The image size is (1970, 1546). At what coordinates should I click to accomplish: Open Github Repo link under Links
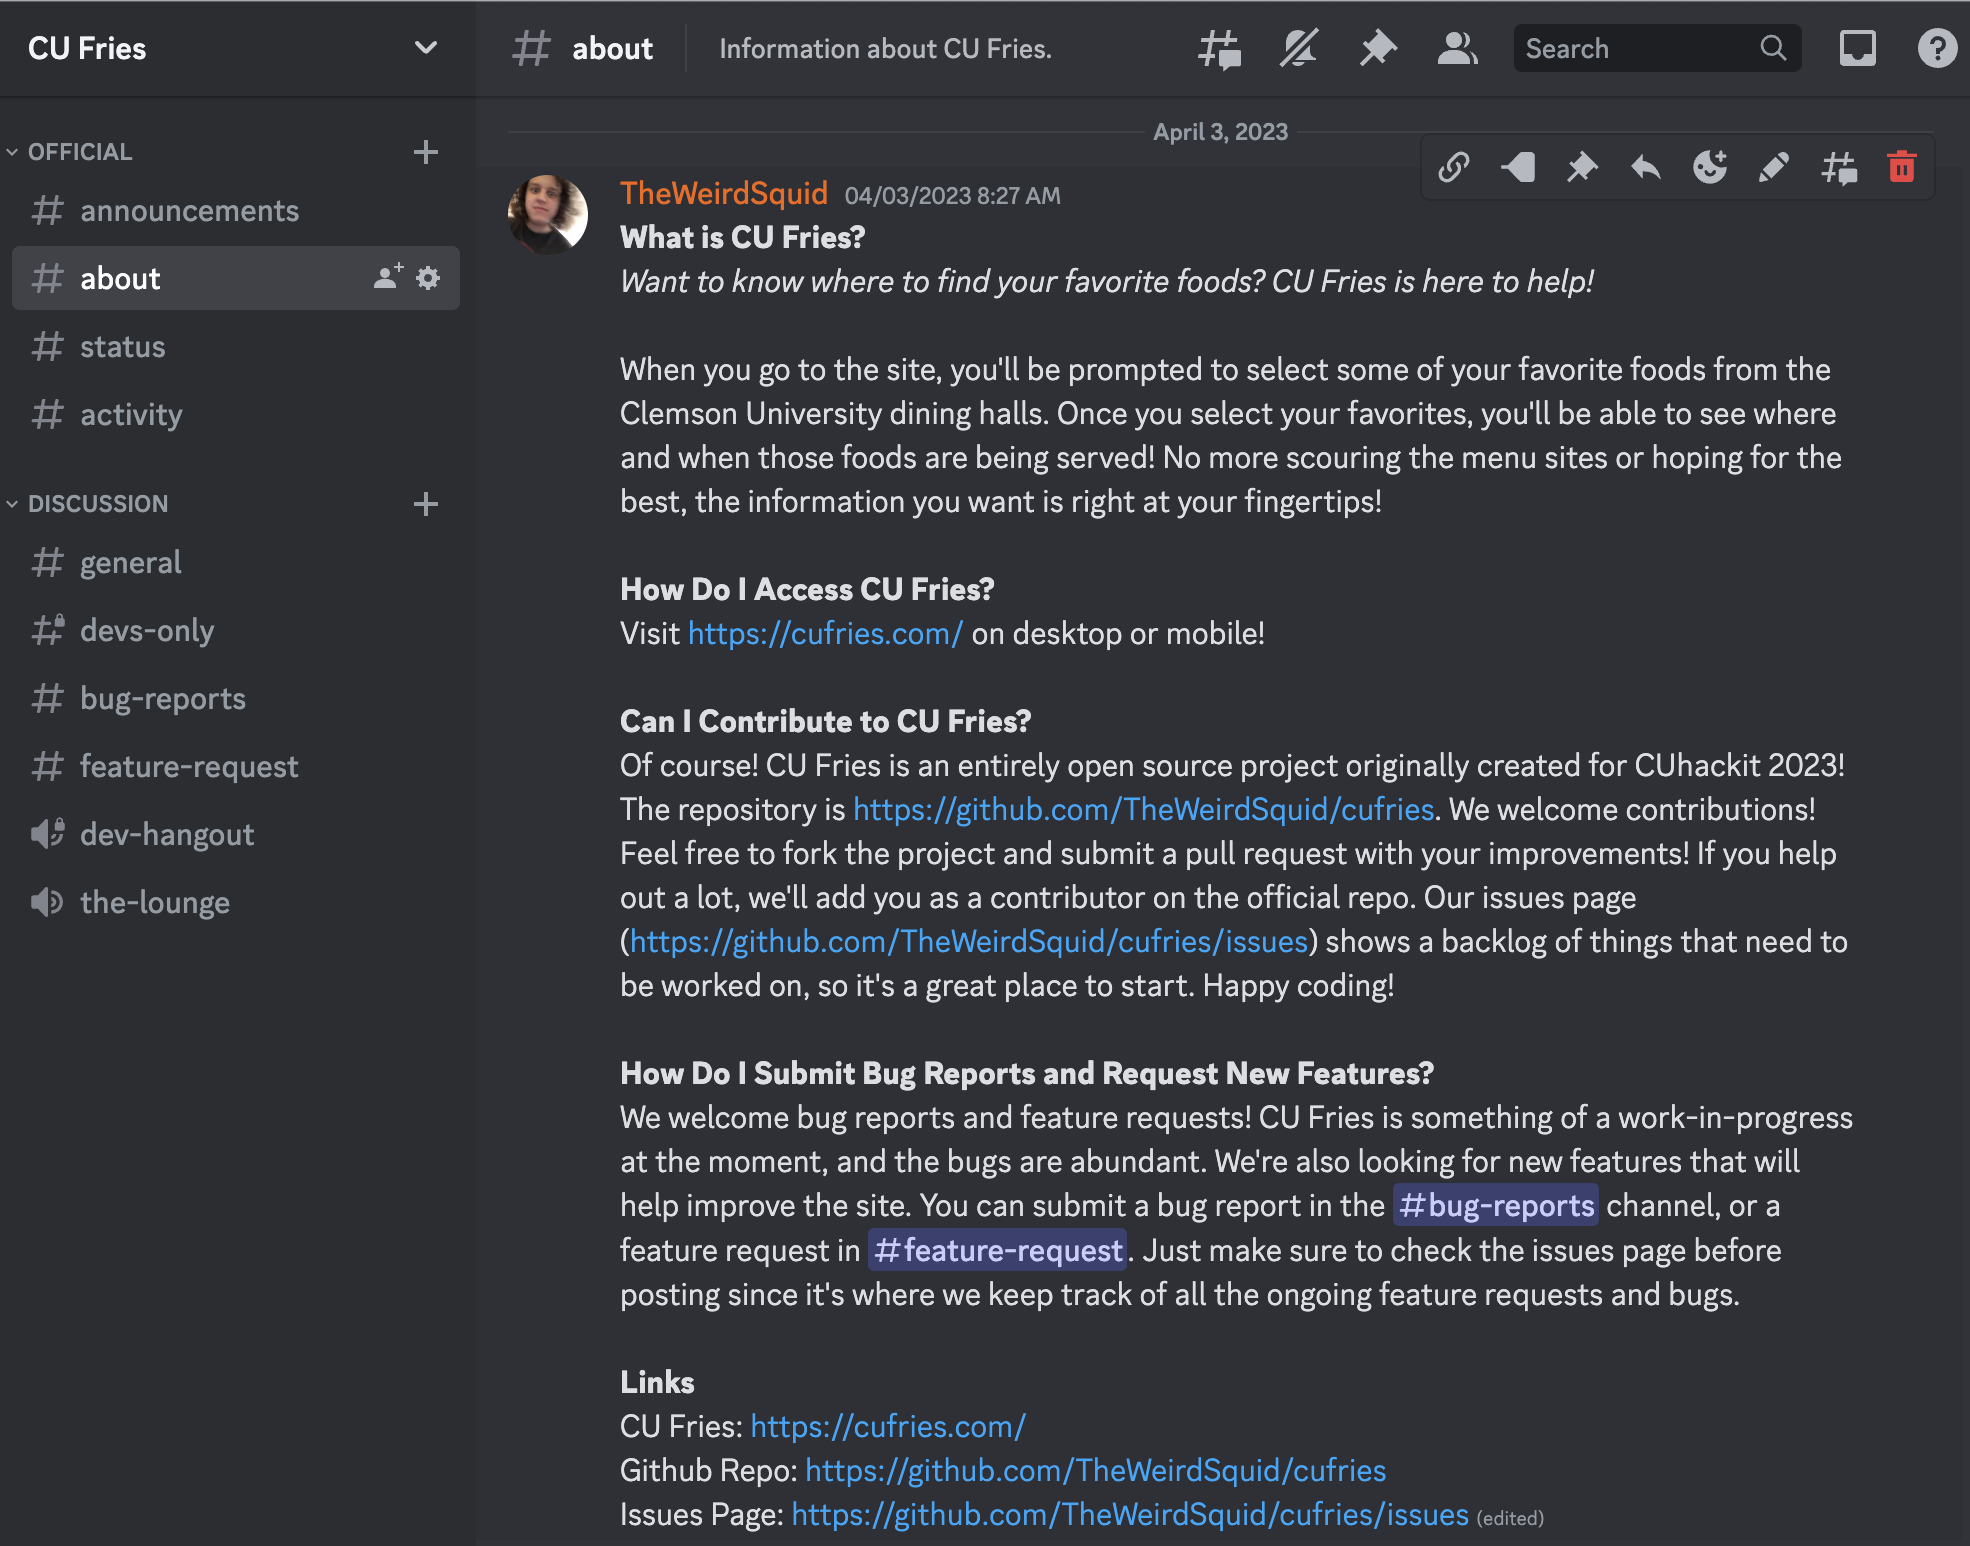1096,1470
